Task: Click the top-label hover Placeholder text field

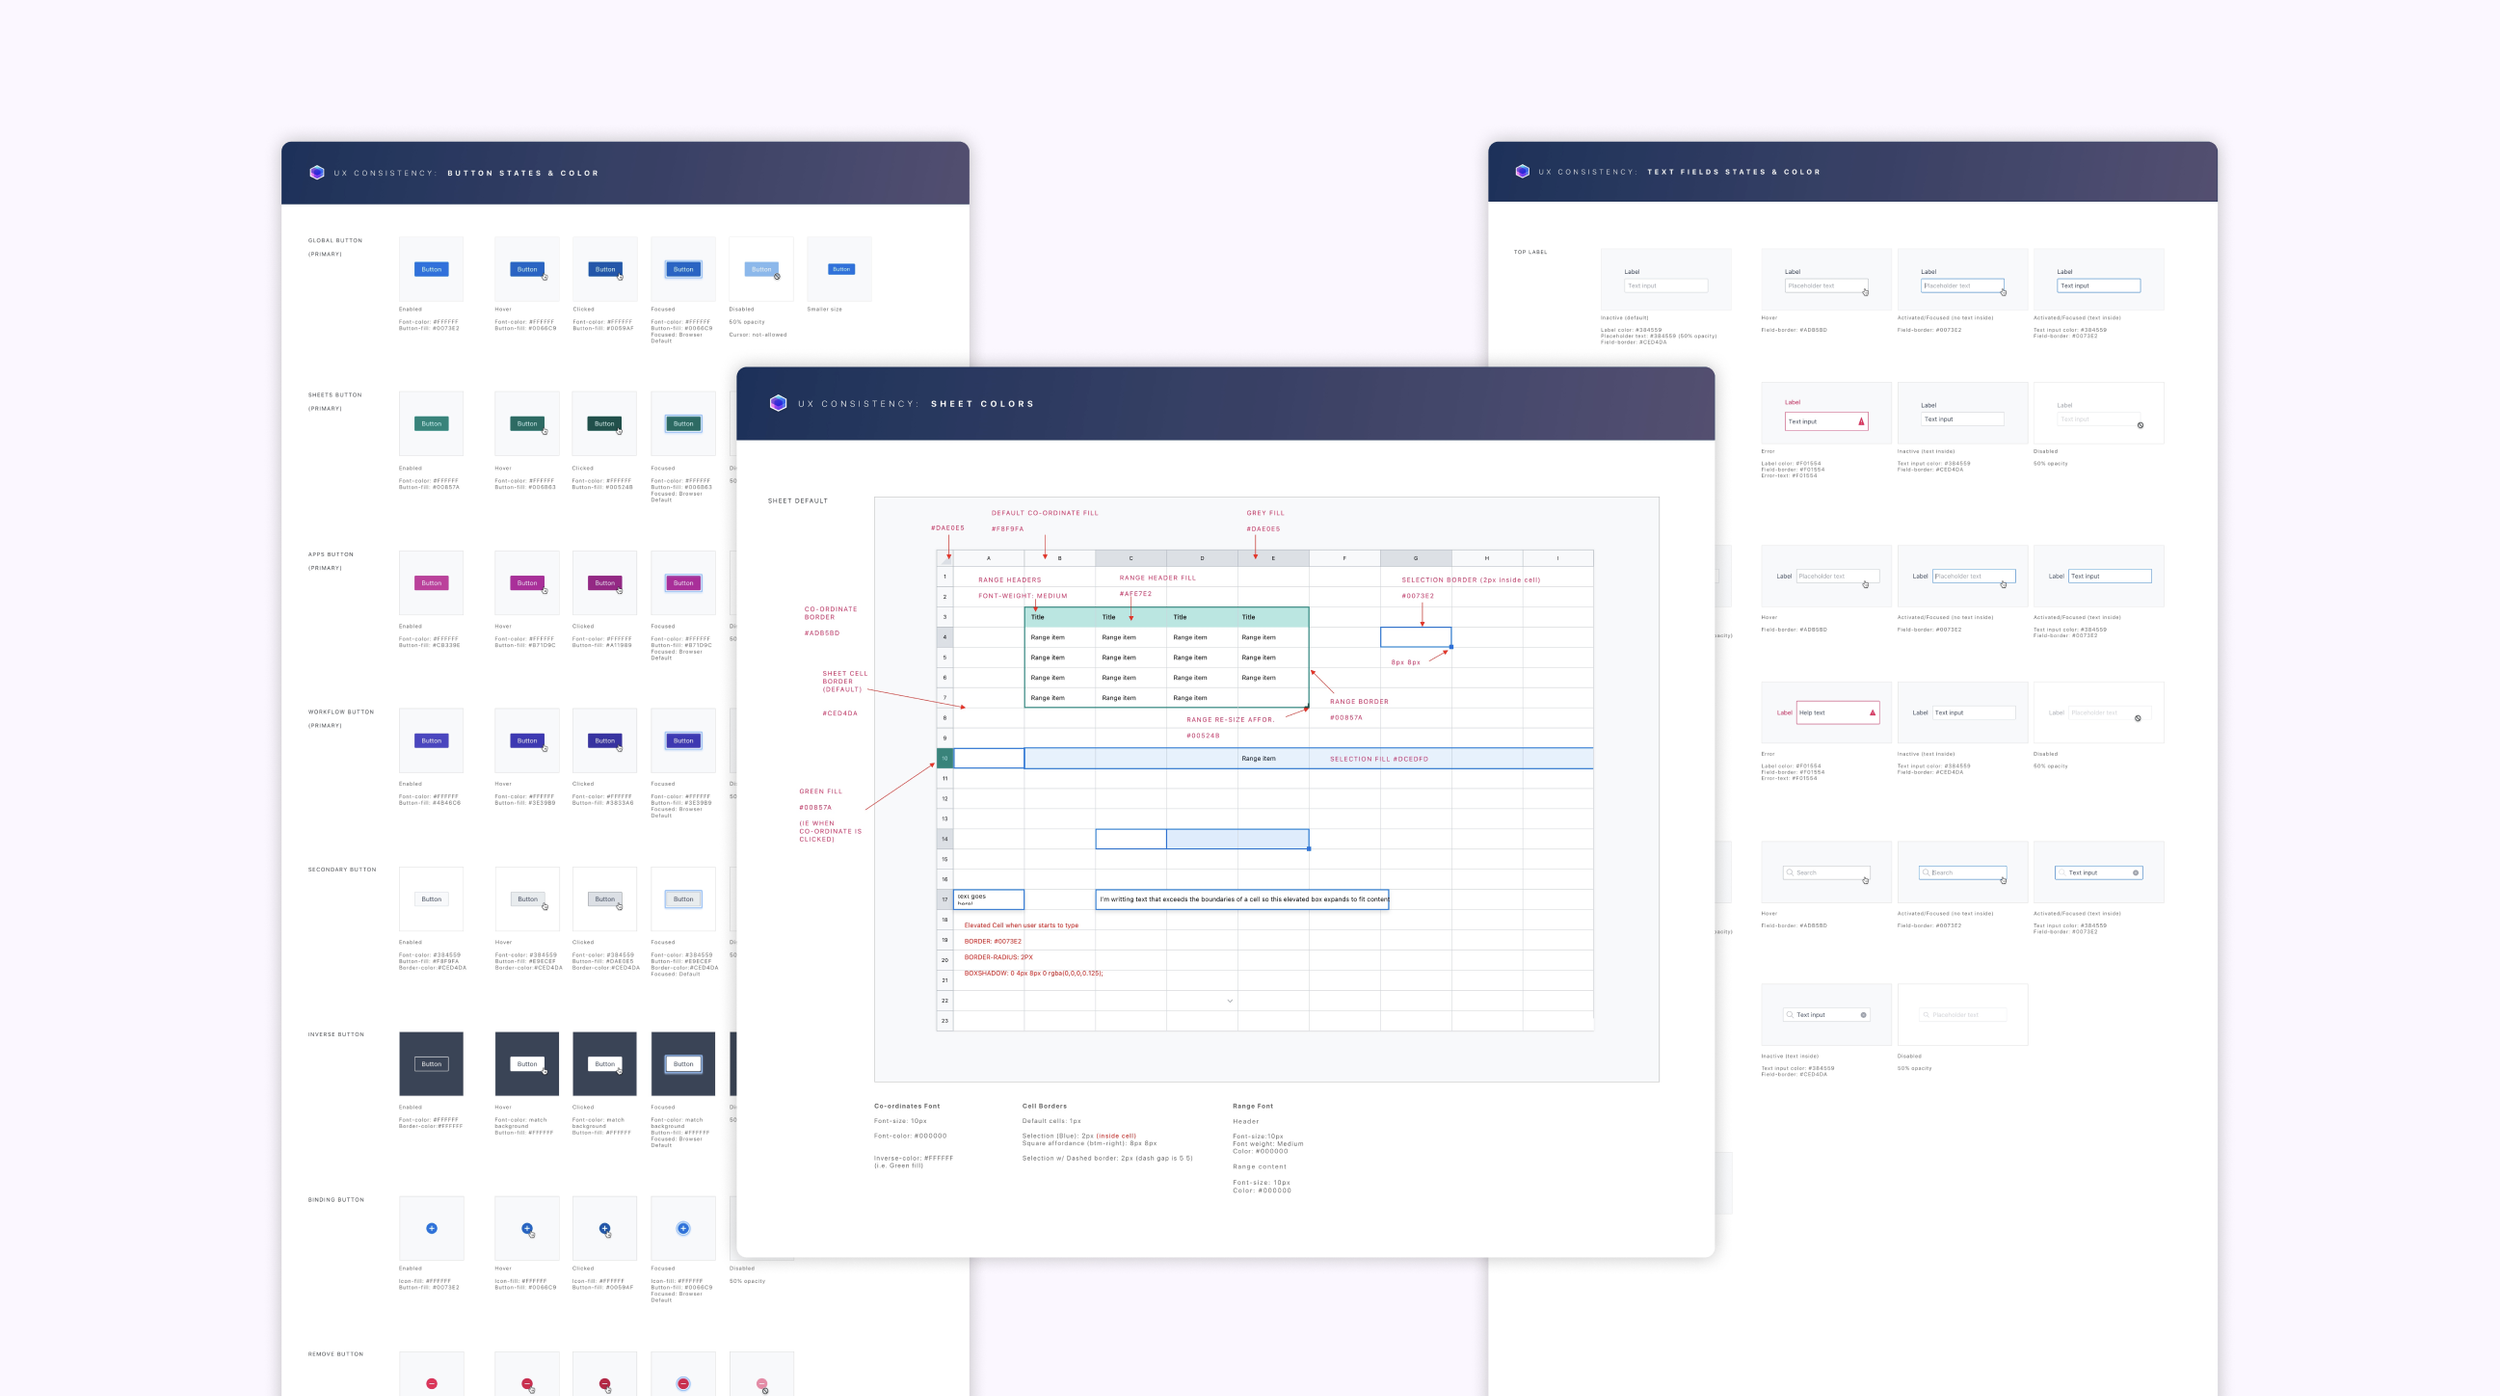Action: 1826,286
